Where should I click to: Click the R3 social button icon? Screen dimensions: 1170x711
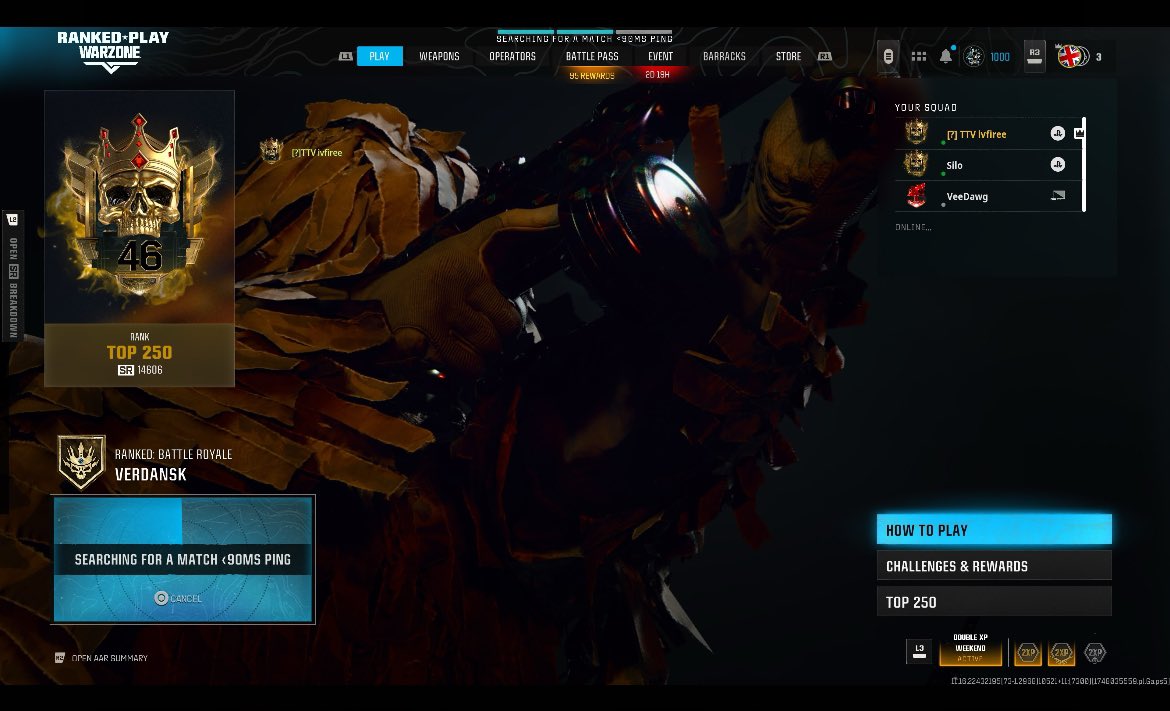[x=1034, y=56]
